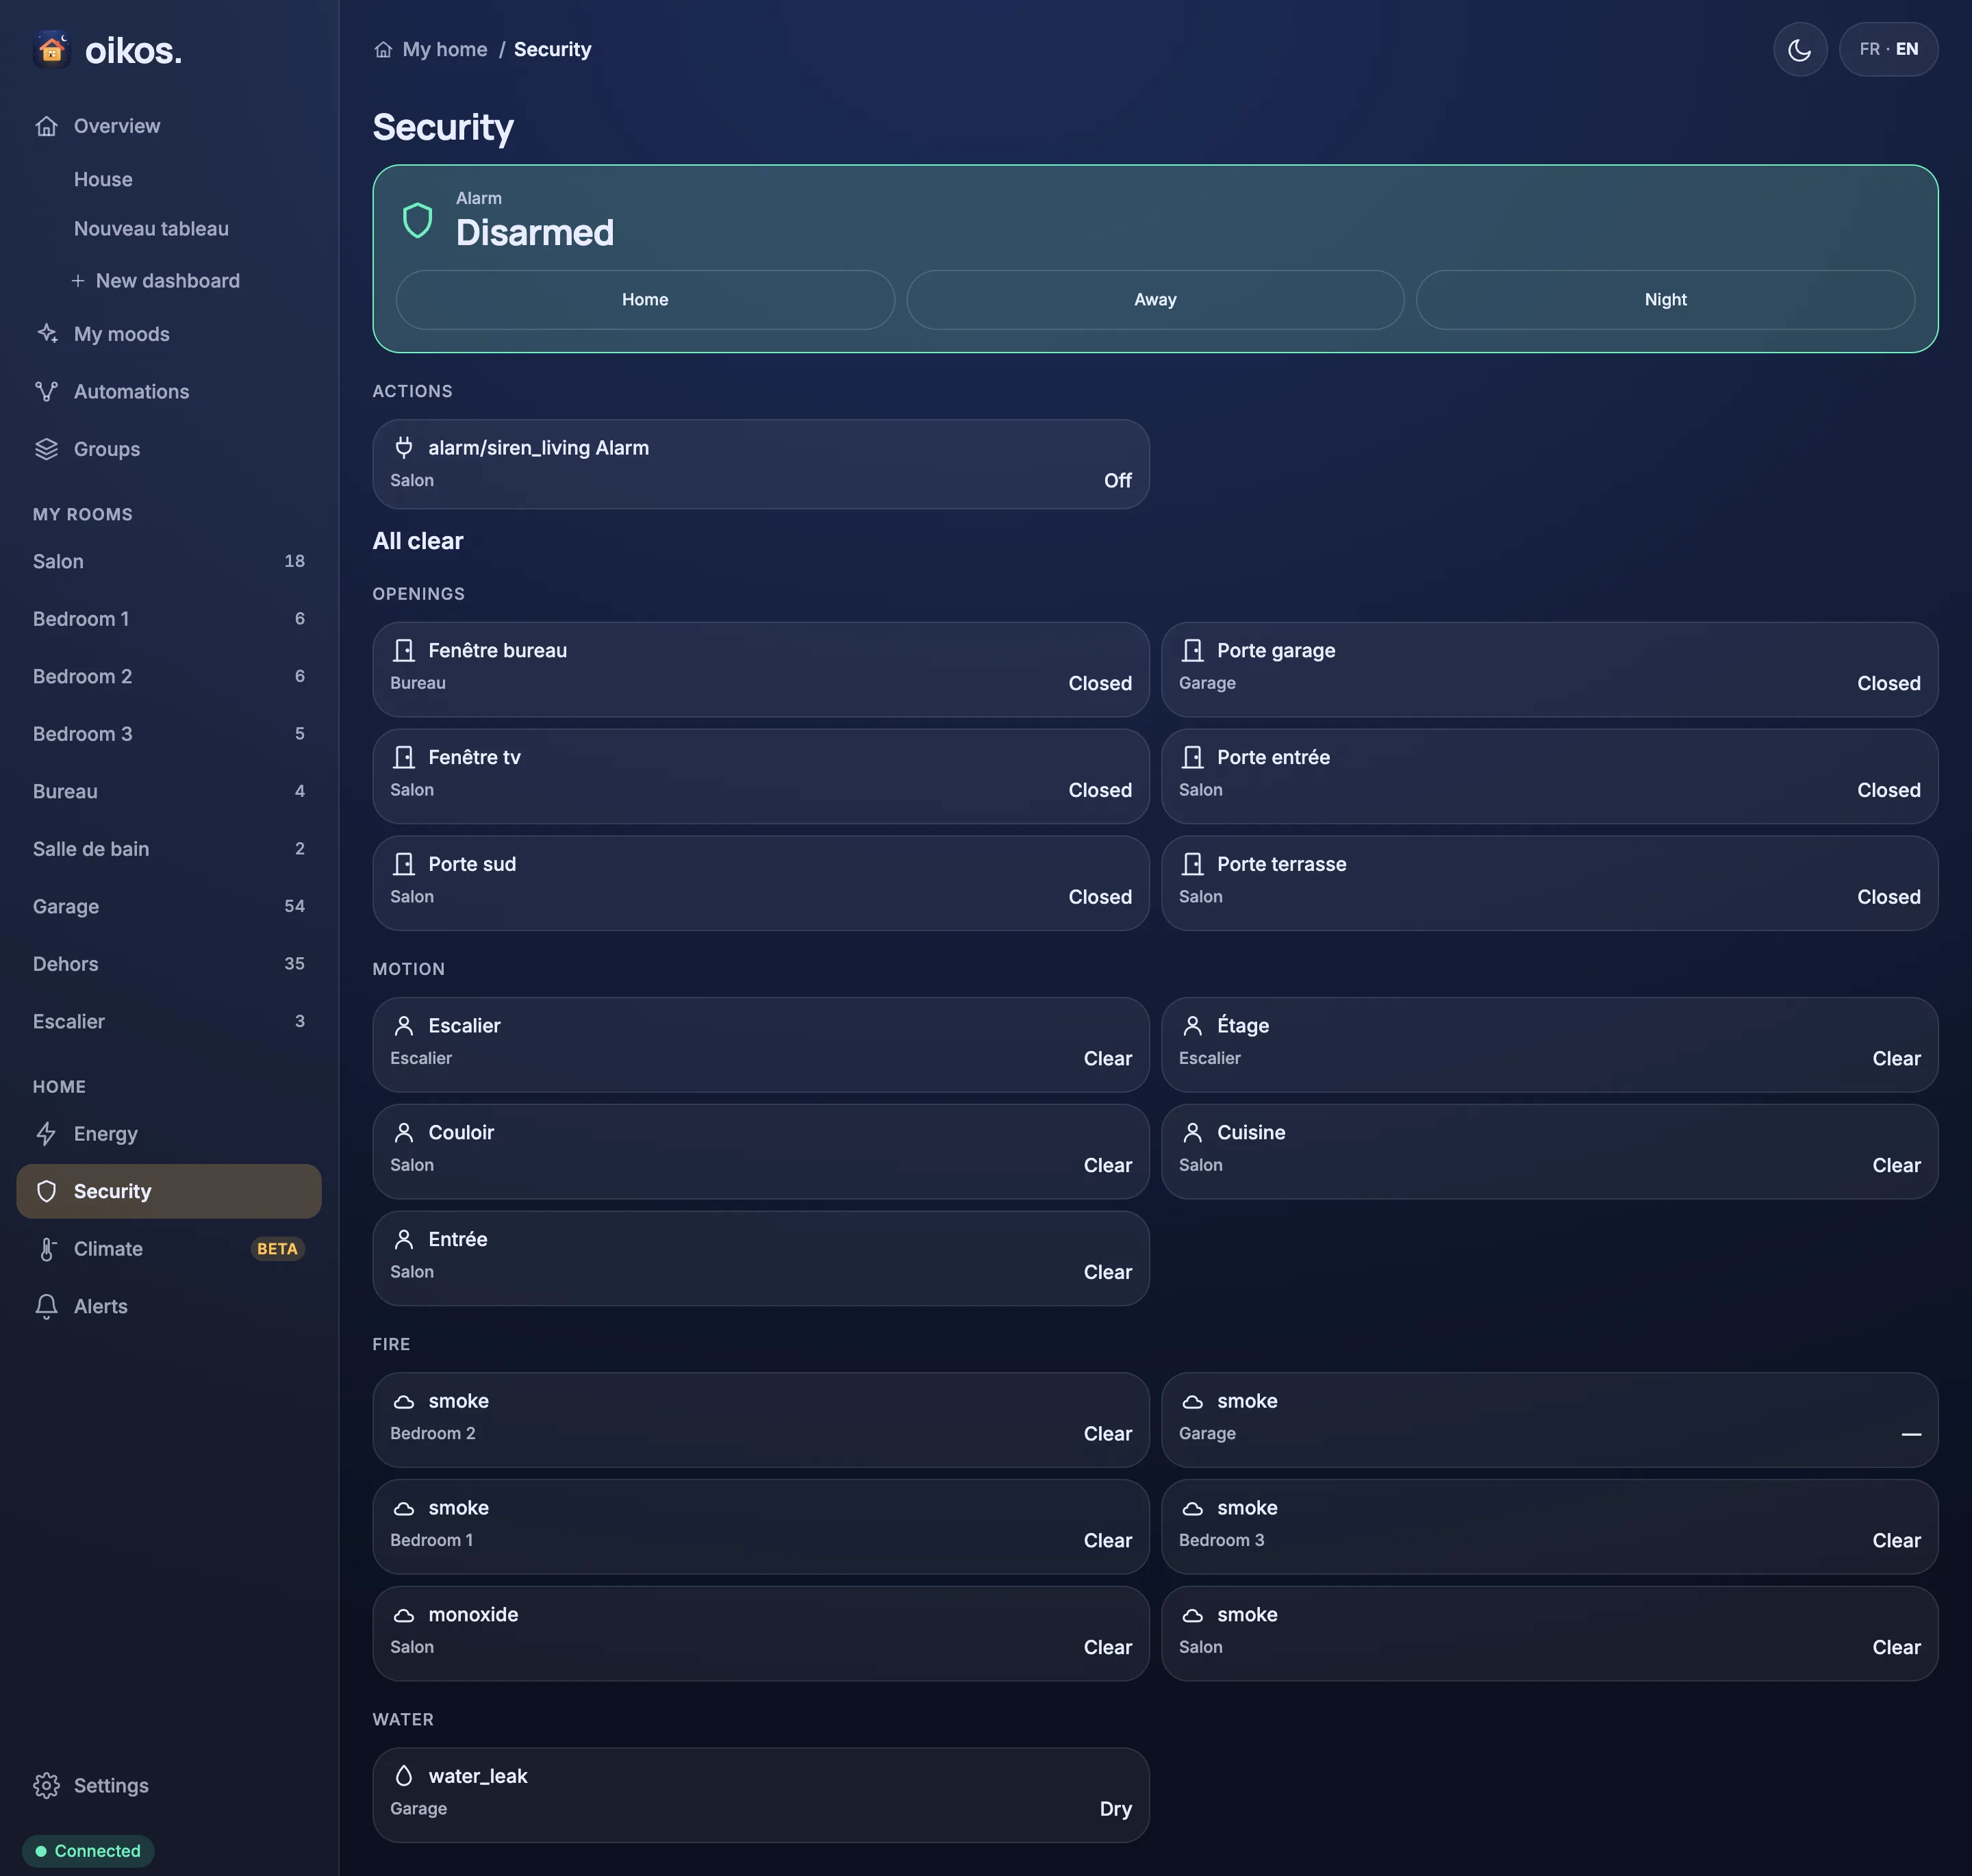This screenshot has width=1972, height=1876.
Task: Open House dashboard in sidebar
Action: [x=103, y=179]
